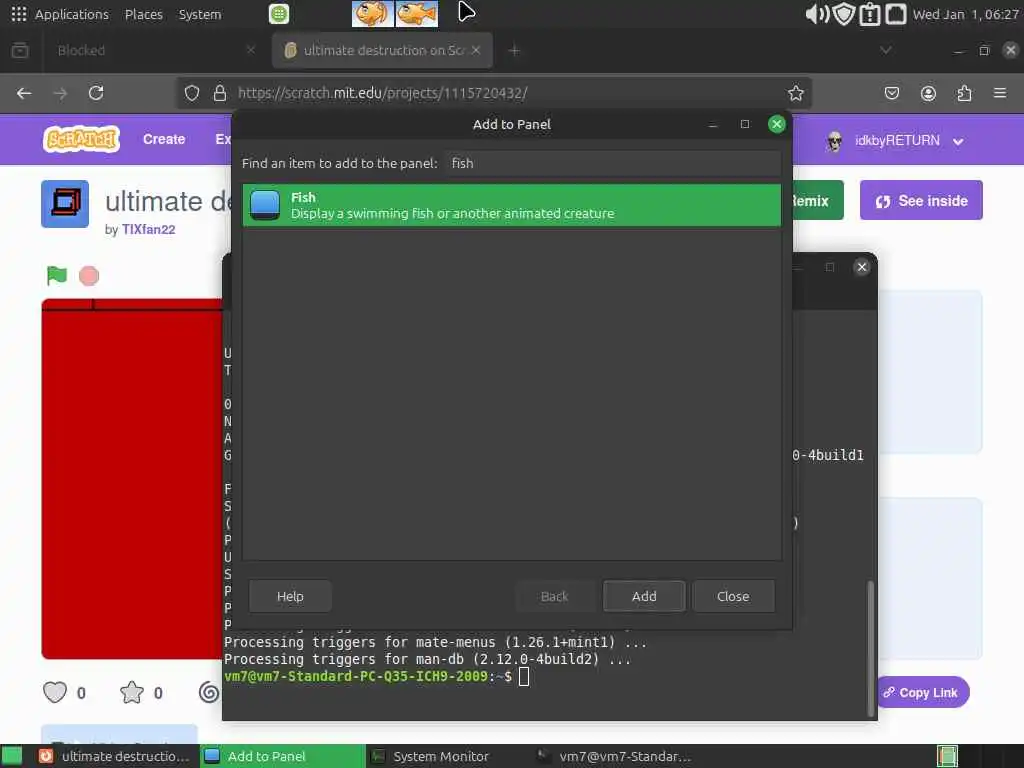Screen dimensions: 1024x768
Task: Close the terminal window
Action: [862, 266]
